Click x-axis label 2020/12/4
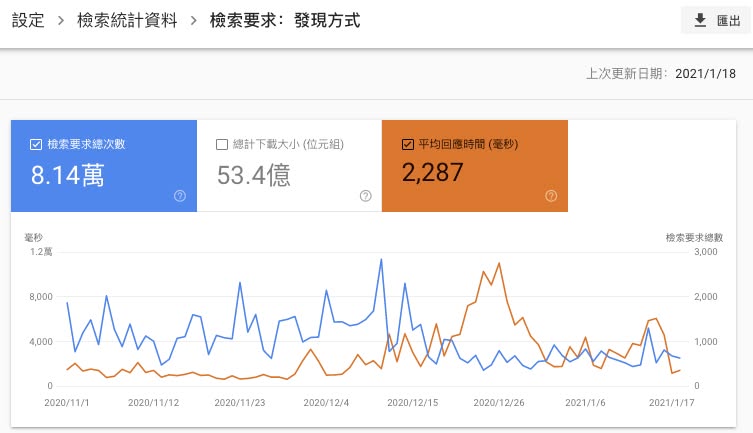The image size is (753, 433). 326,402
